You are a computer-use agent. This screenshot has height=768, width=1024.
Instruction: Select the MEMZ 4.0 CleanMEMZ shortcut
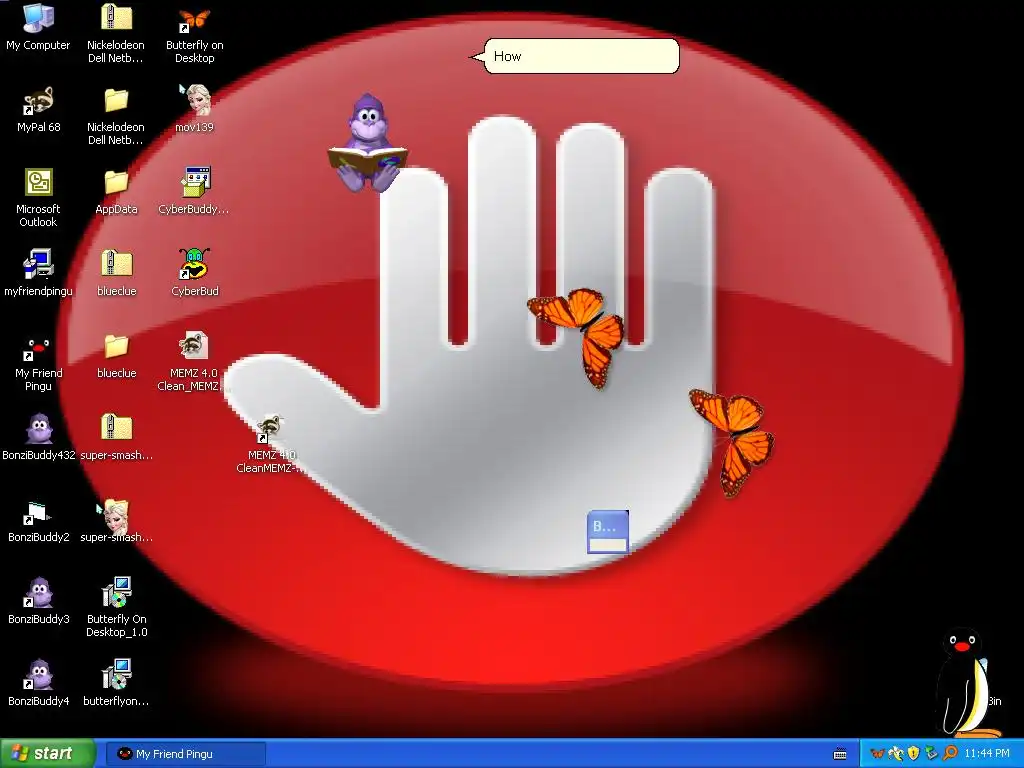click(x=269, y=444)
